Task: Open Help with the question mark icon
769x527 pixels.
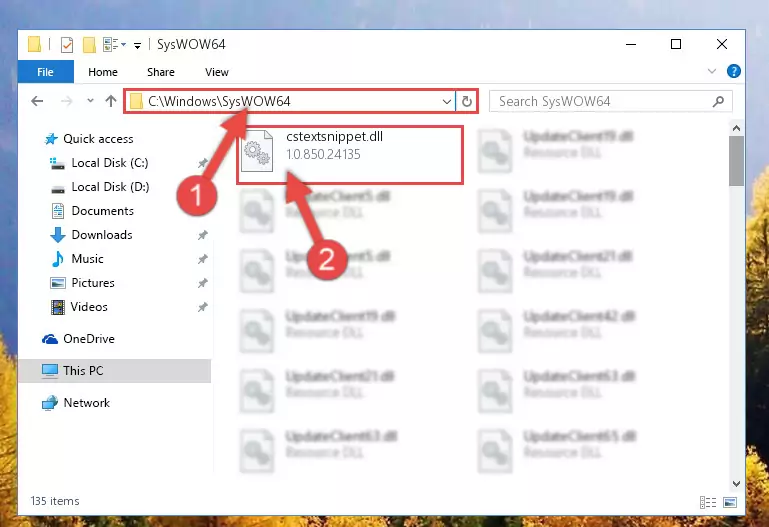Action: click(734, 72)
